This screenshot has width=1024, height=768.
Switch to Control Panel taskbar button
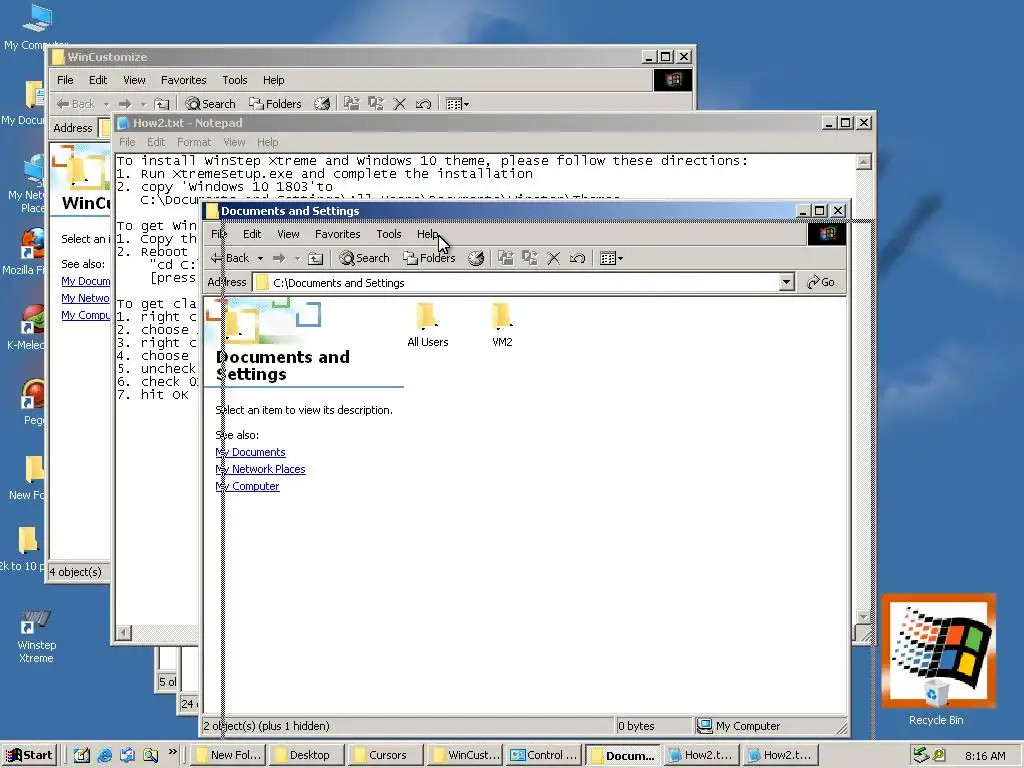(x=545, y=755)
